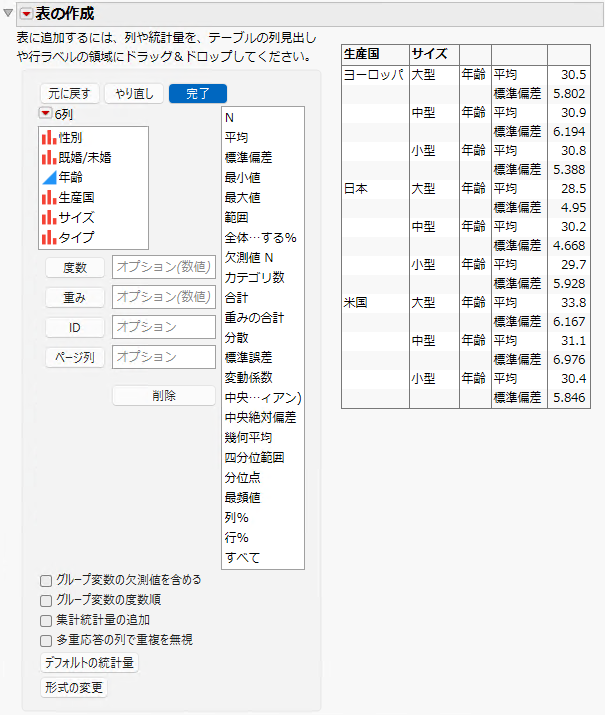Click the ヨーロッパ row label in table
Screen dimensions: 605x715
click(374, 74)
